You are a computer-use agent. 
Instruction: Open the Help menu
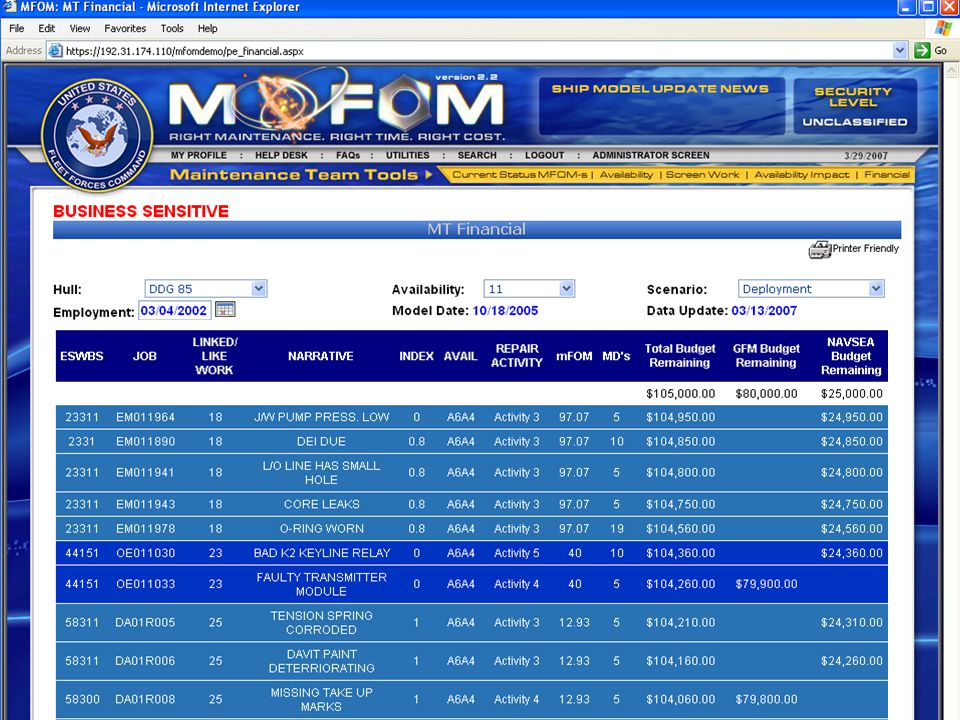coord(208,28)
